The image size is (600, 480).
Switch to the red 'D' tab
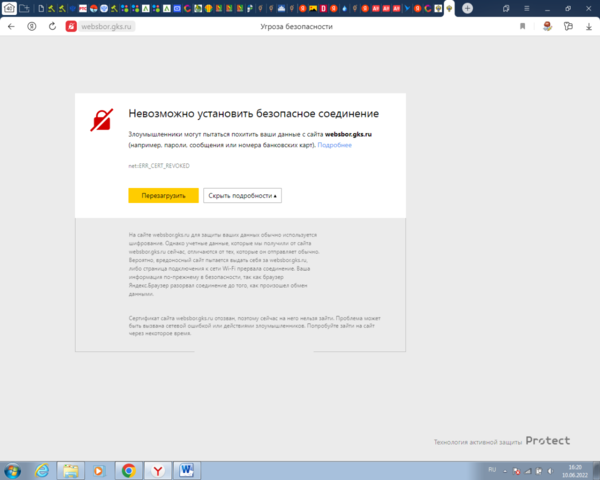tap(323, 8)
